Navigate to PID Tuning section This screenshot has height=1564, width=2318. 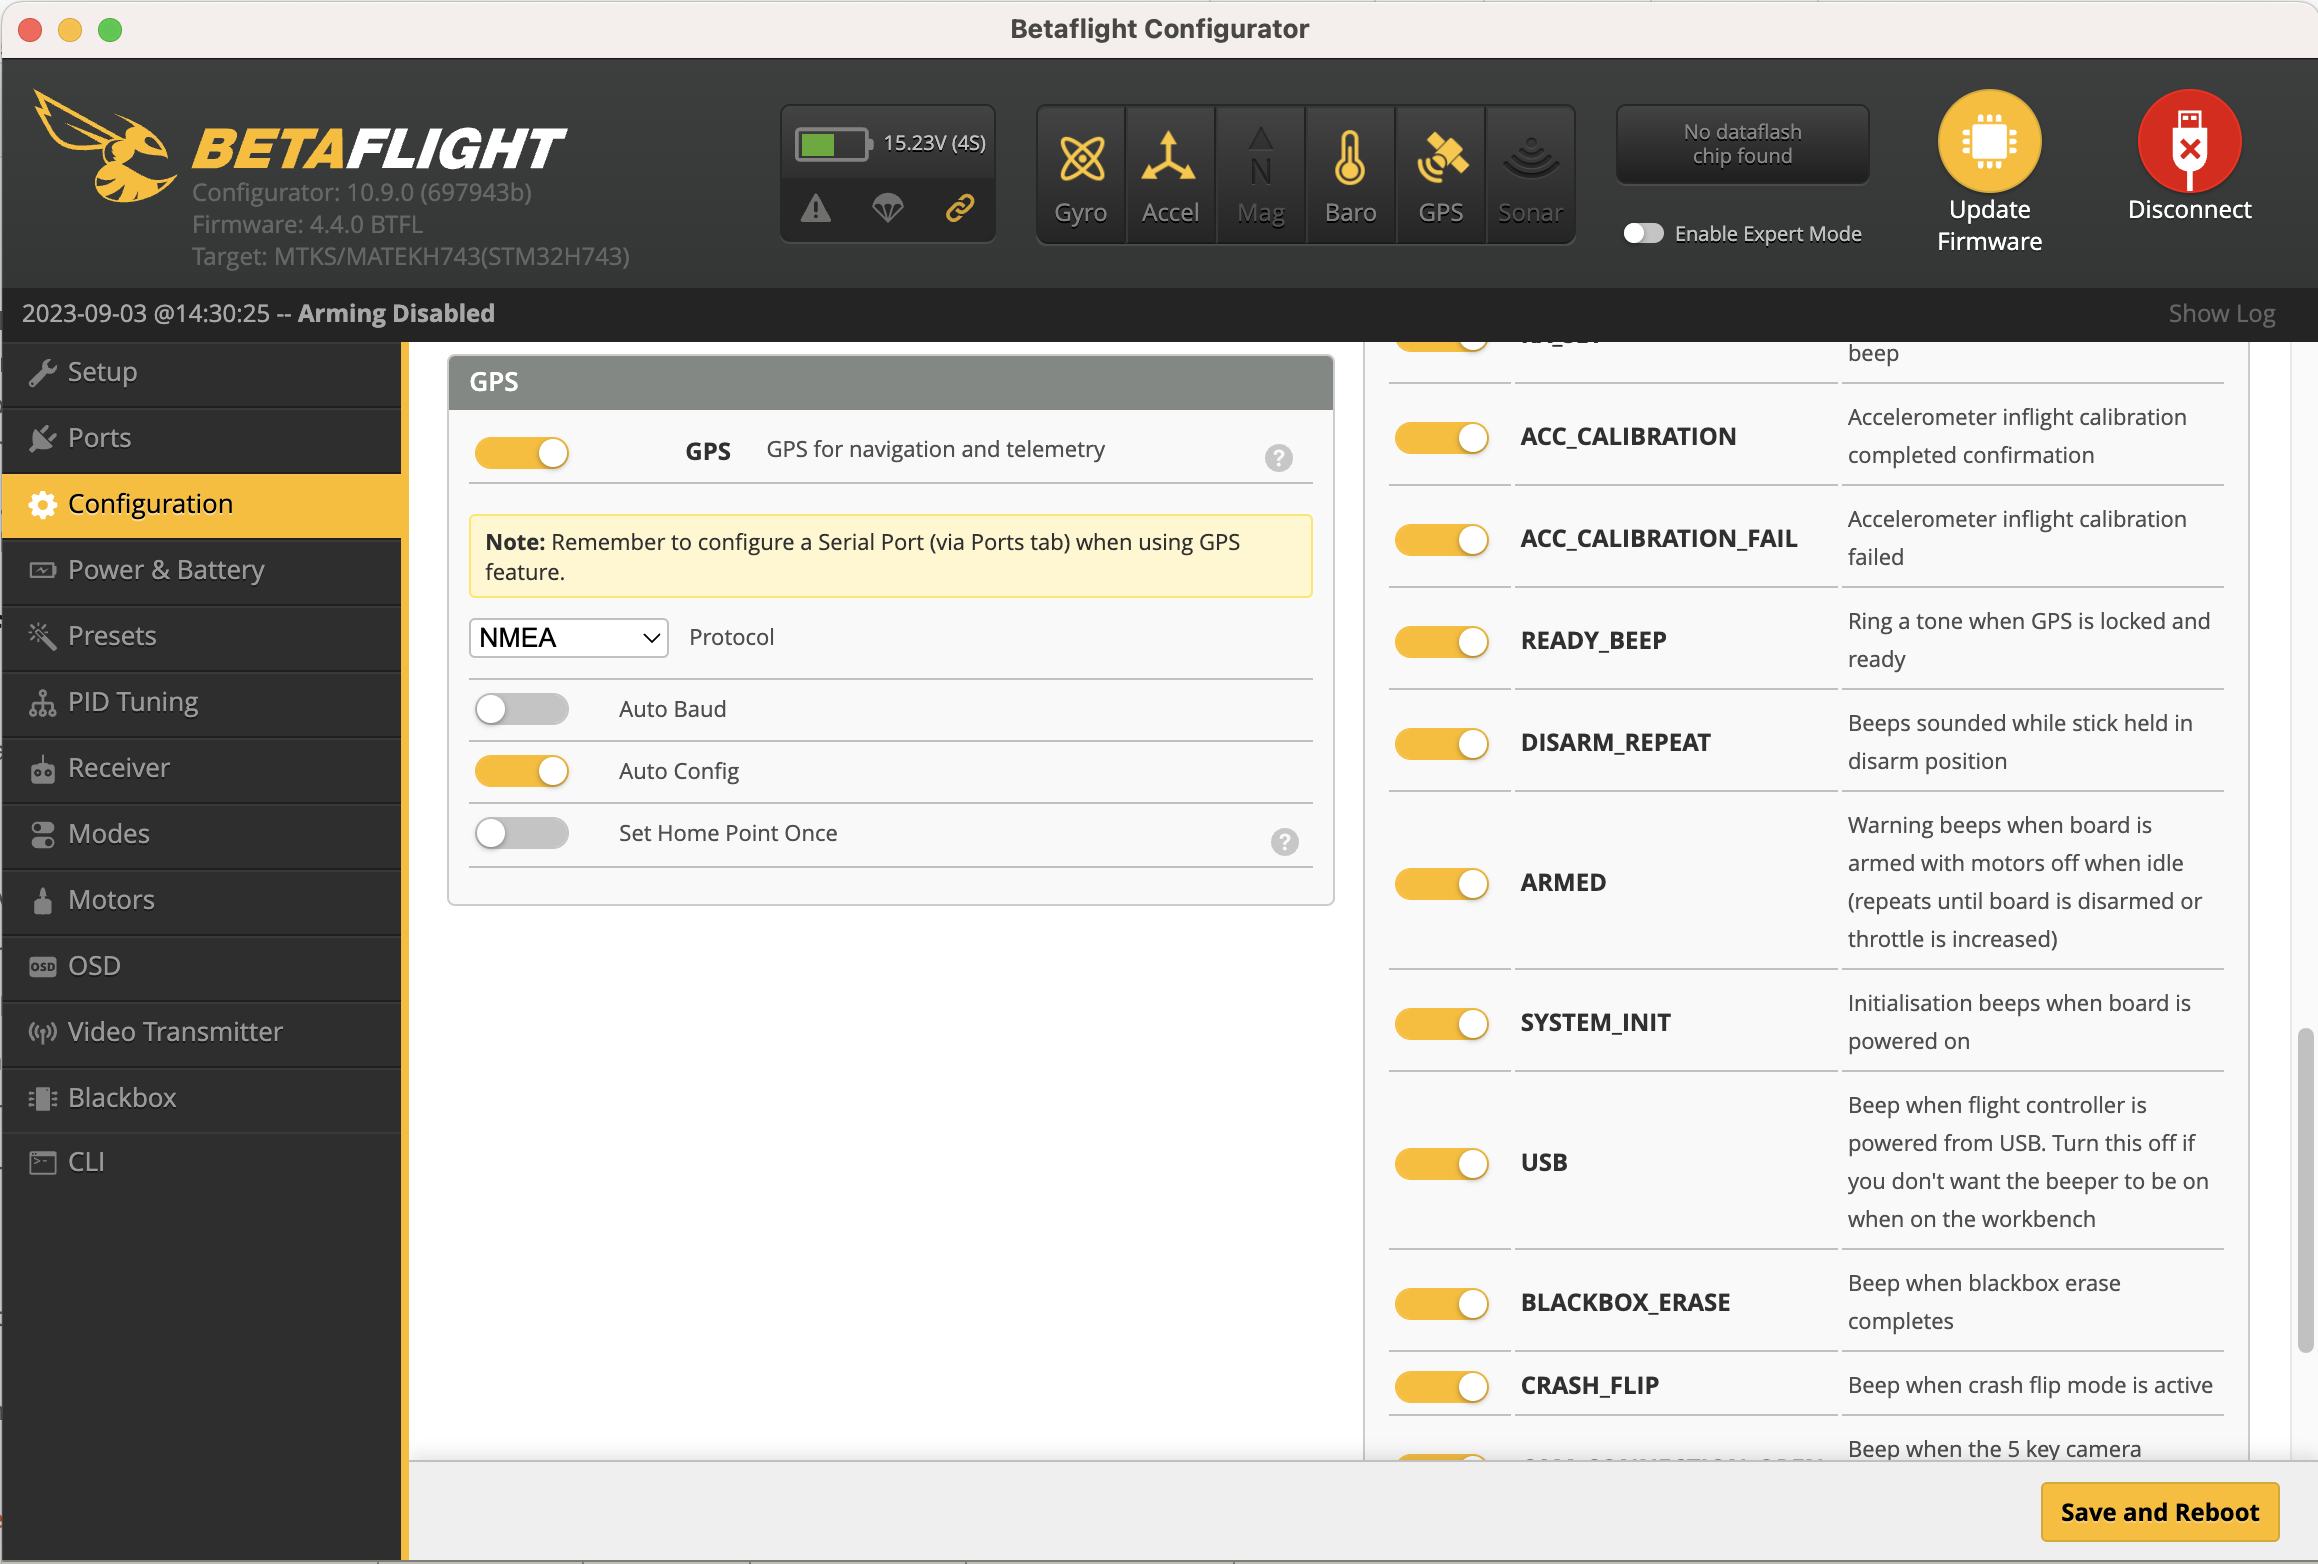coord(133,700)
